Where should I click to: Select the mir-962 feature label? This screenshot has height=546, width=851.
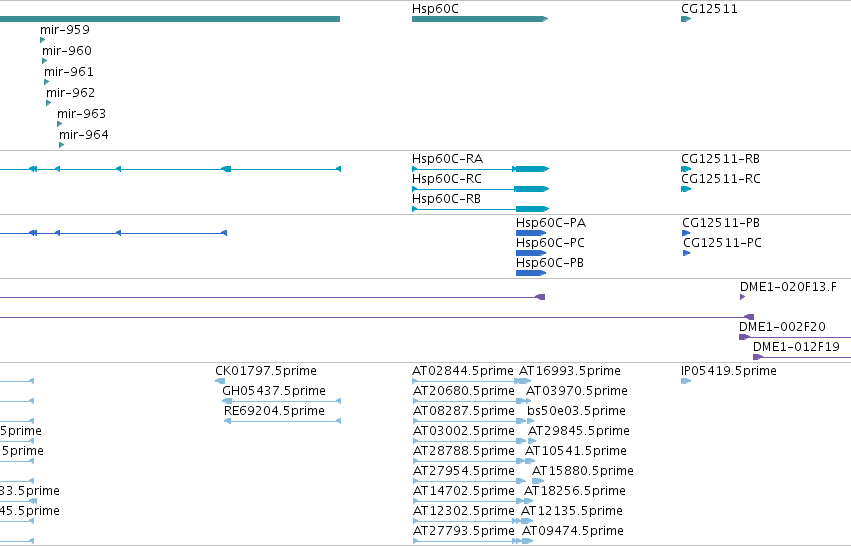point(71,93)
